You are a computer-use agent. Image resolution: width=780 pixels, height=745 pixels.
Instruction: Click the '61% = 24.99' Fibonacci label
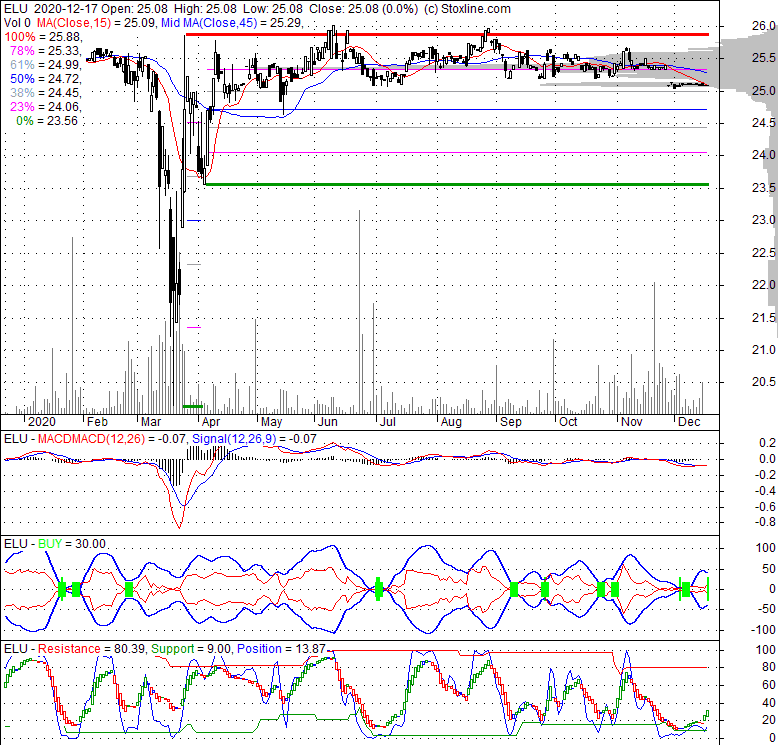click(x=46, y=65)
